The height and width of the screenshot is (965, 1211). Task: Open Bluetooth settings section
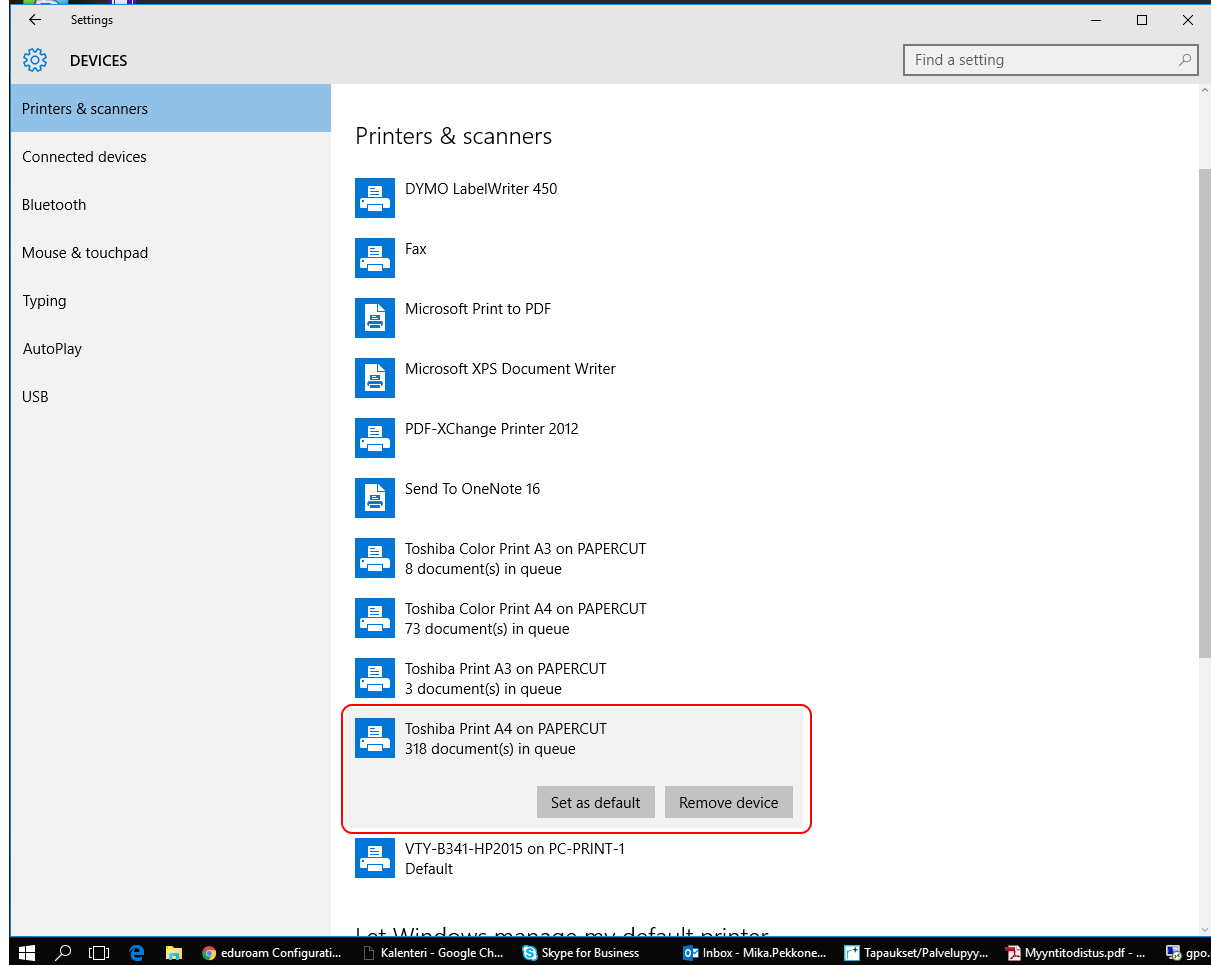pyautogui.click(x=171, y=204)
